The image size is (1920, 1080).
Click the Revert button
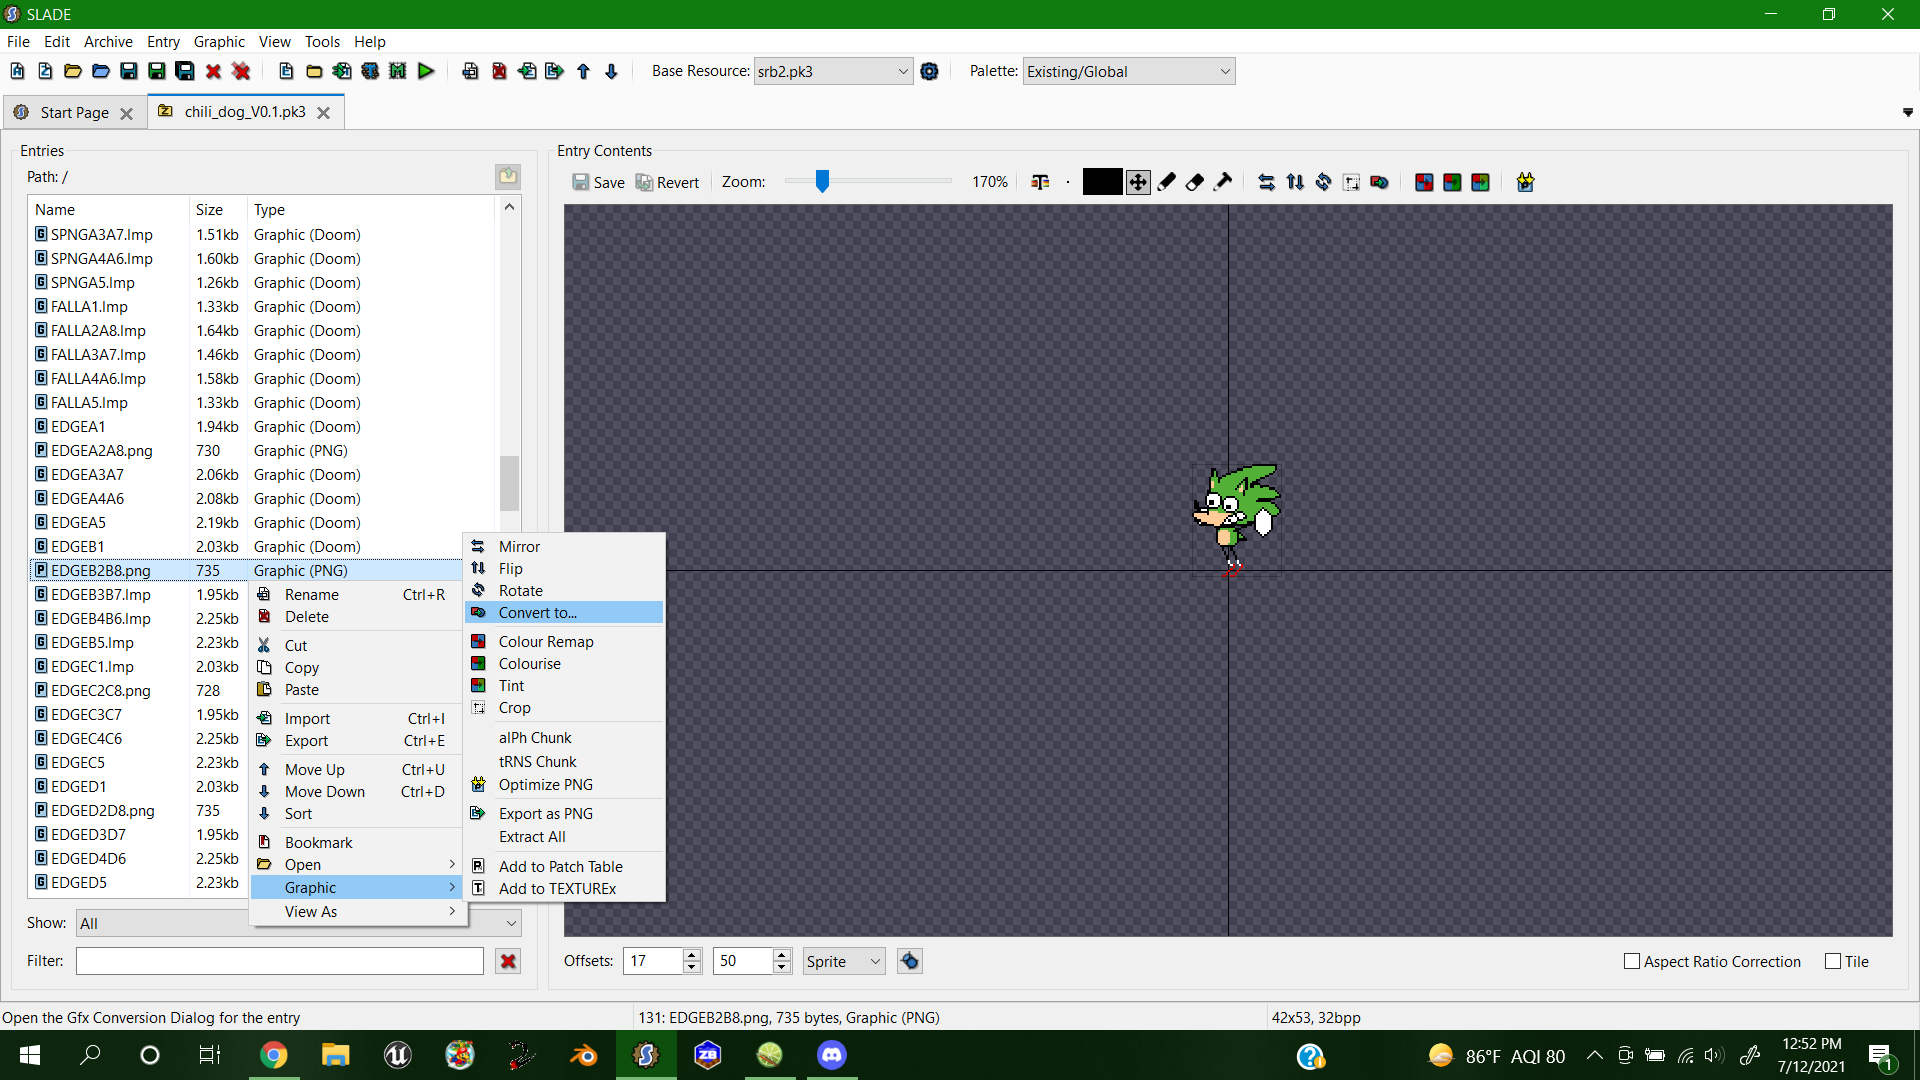point(668,182)
